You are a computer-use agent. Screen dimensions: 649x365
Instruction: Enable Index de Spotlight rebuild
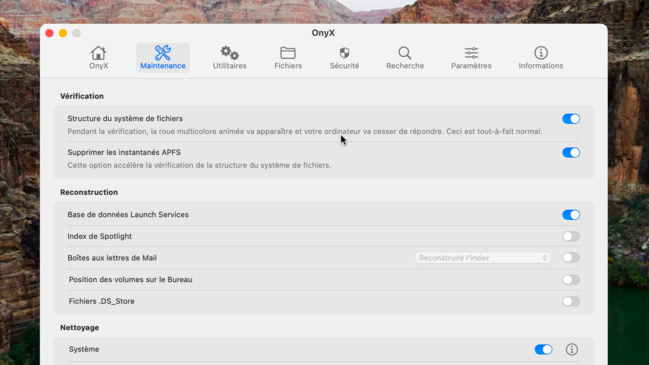[571, 236]
